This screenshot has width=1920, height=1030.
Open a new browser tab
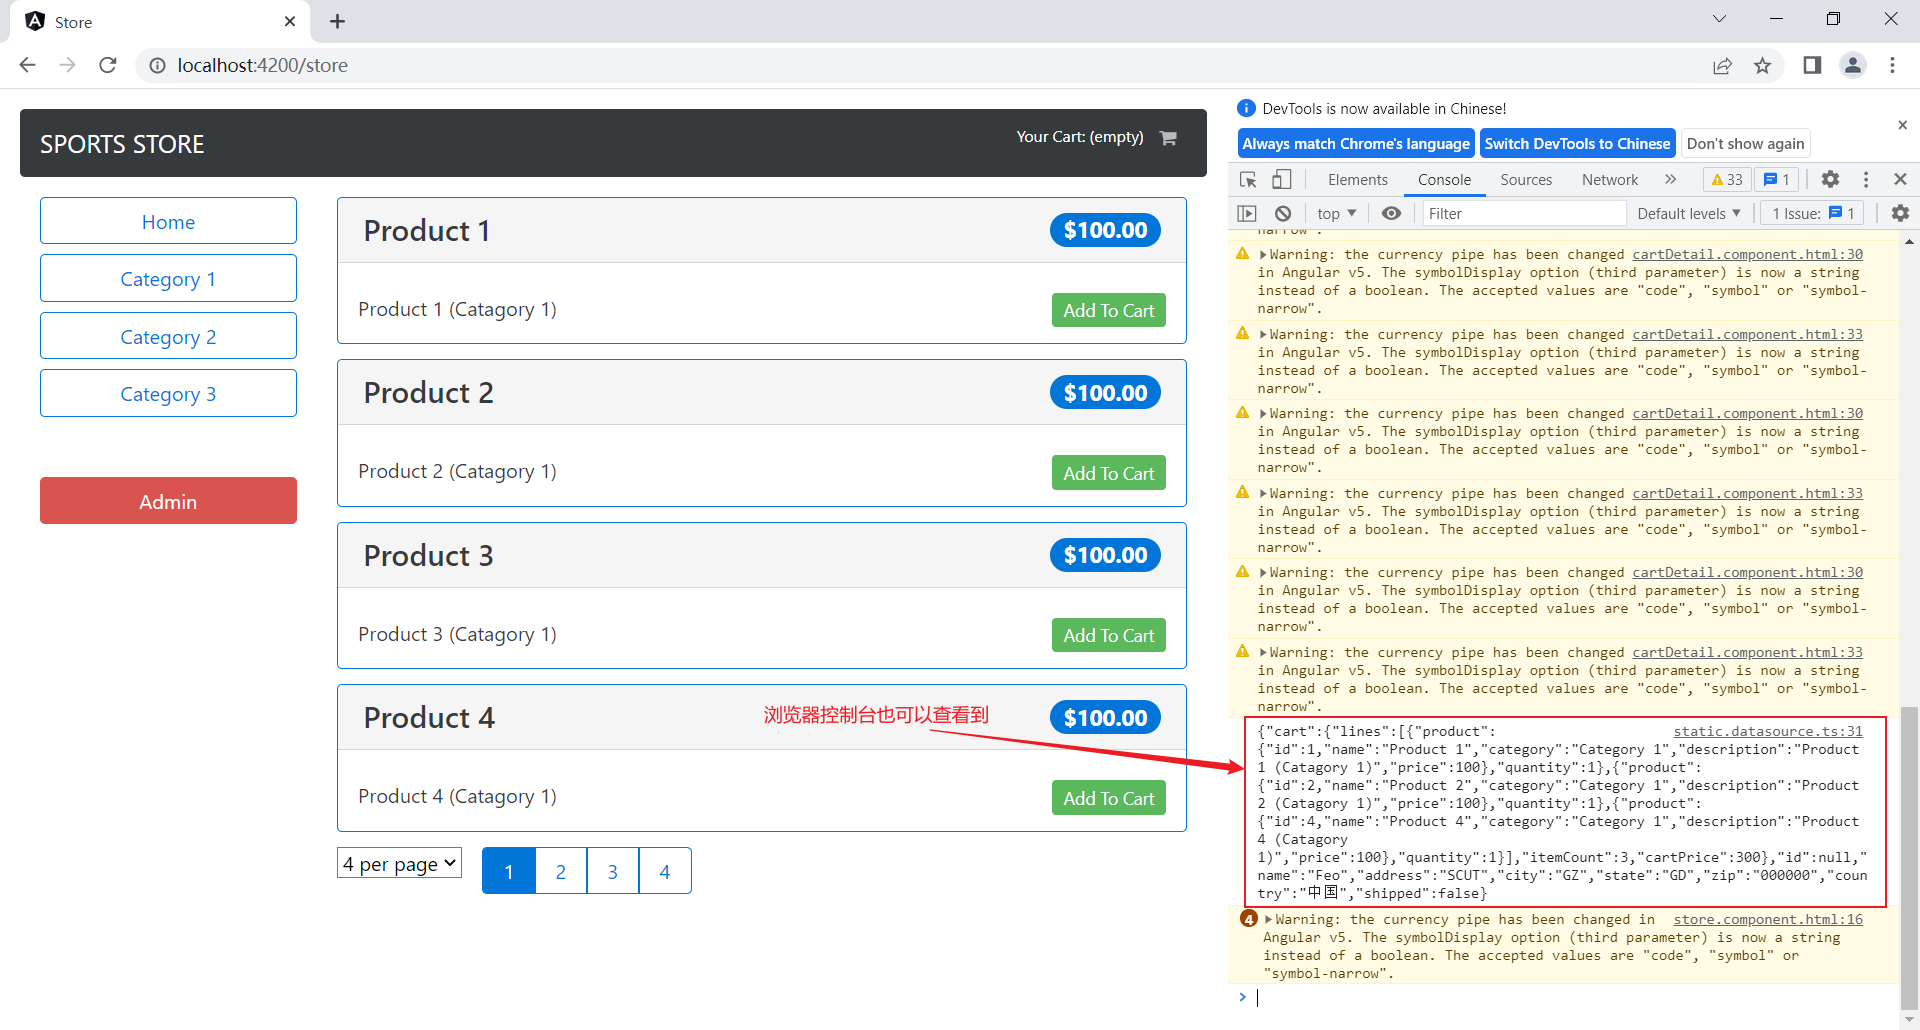coord(338,21)
